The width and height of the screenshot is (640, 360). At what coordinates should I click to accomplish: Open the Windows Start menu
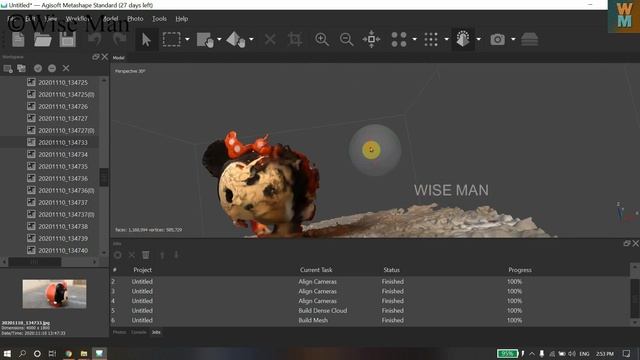coord(7,353)
